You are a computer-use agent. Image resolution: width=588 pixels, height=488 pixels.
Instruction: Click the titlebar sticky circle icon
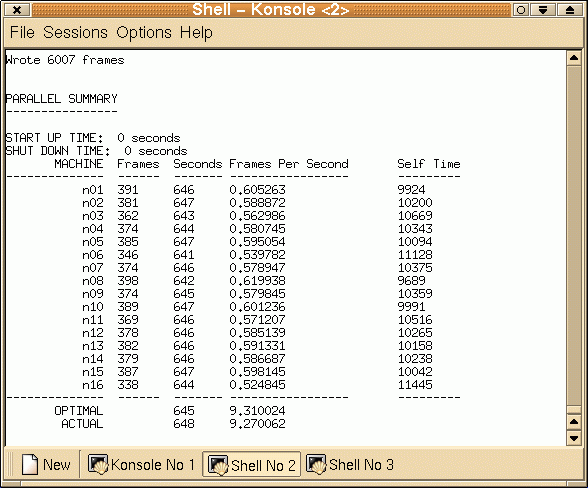tap(521, 10)
